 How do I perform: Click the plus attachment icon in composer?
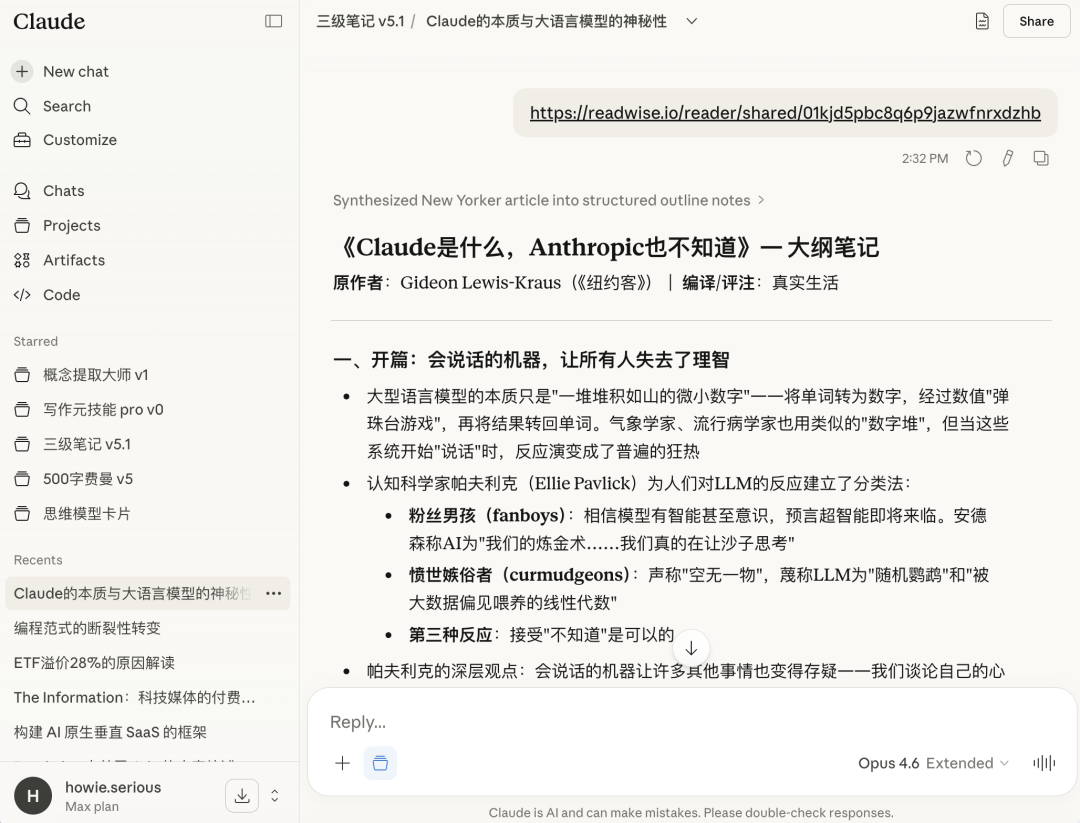[x=342, y=763]
